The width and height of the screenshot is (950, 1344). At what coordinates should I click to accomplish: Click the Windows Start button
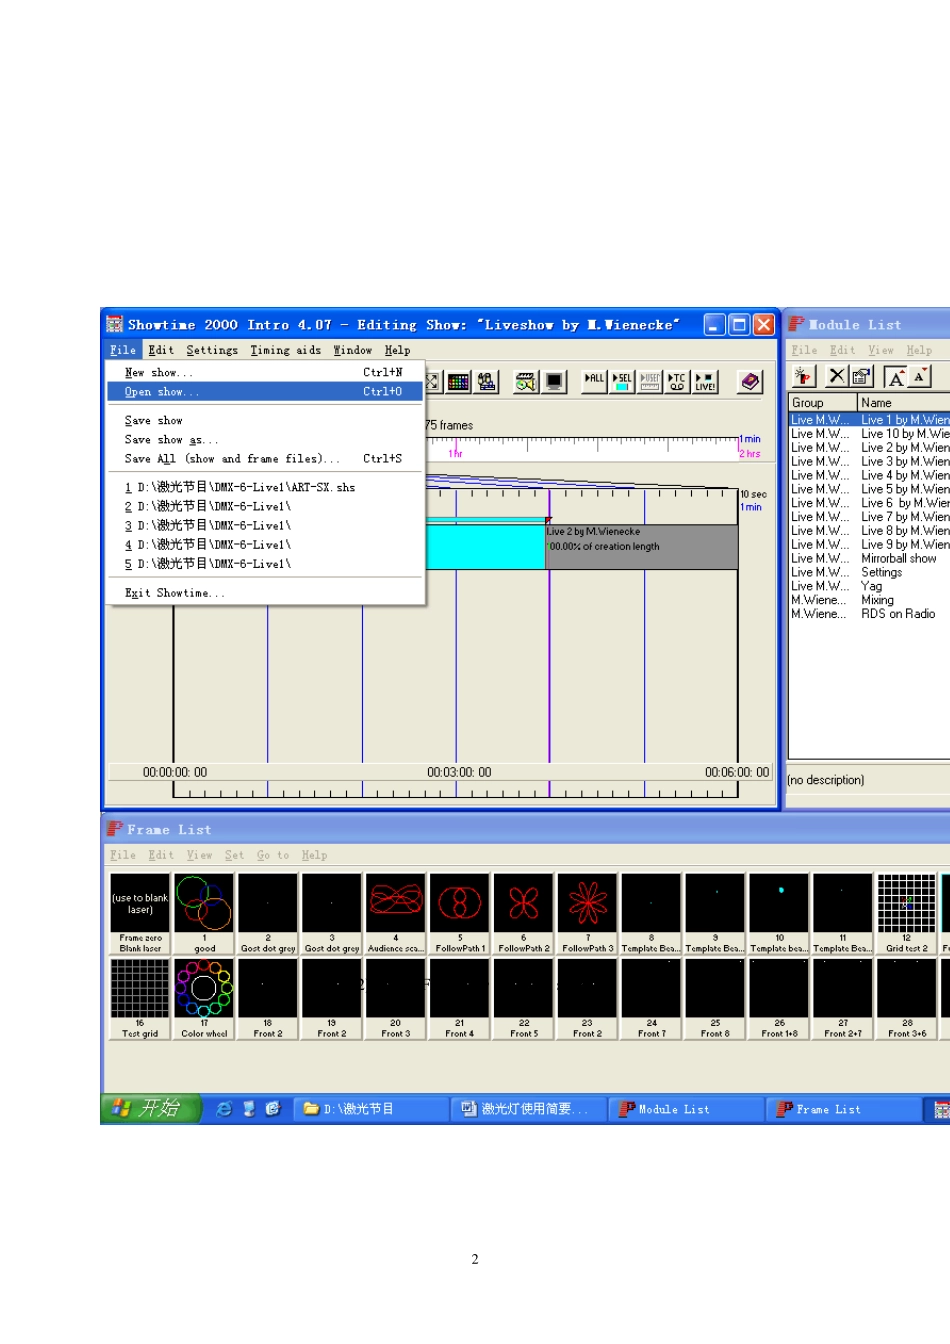151,1109
